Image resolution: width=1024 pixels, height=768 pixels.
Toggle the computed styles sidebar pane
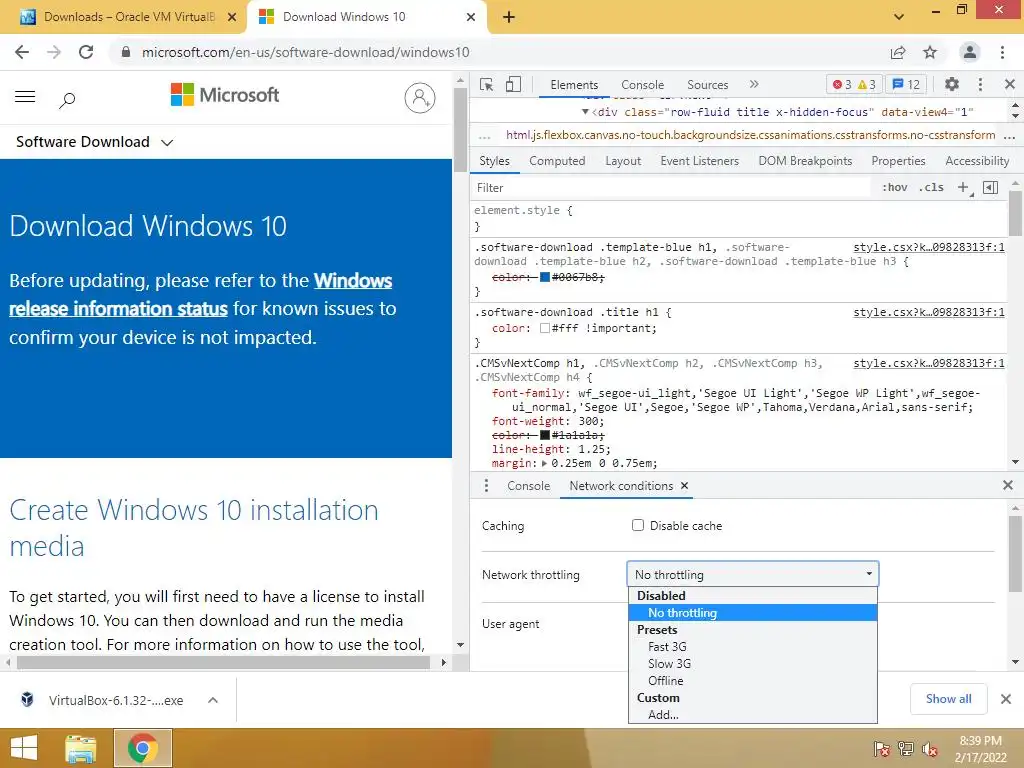point(991,187)
